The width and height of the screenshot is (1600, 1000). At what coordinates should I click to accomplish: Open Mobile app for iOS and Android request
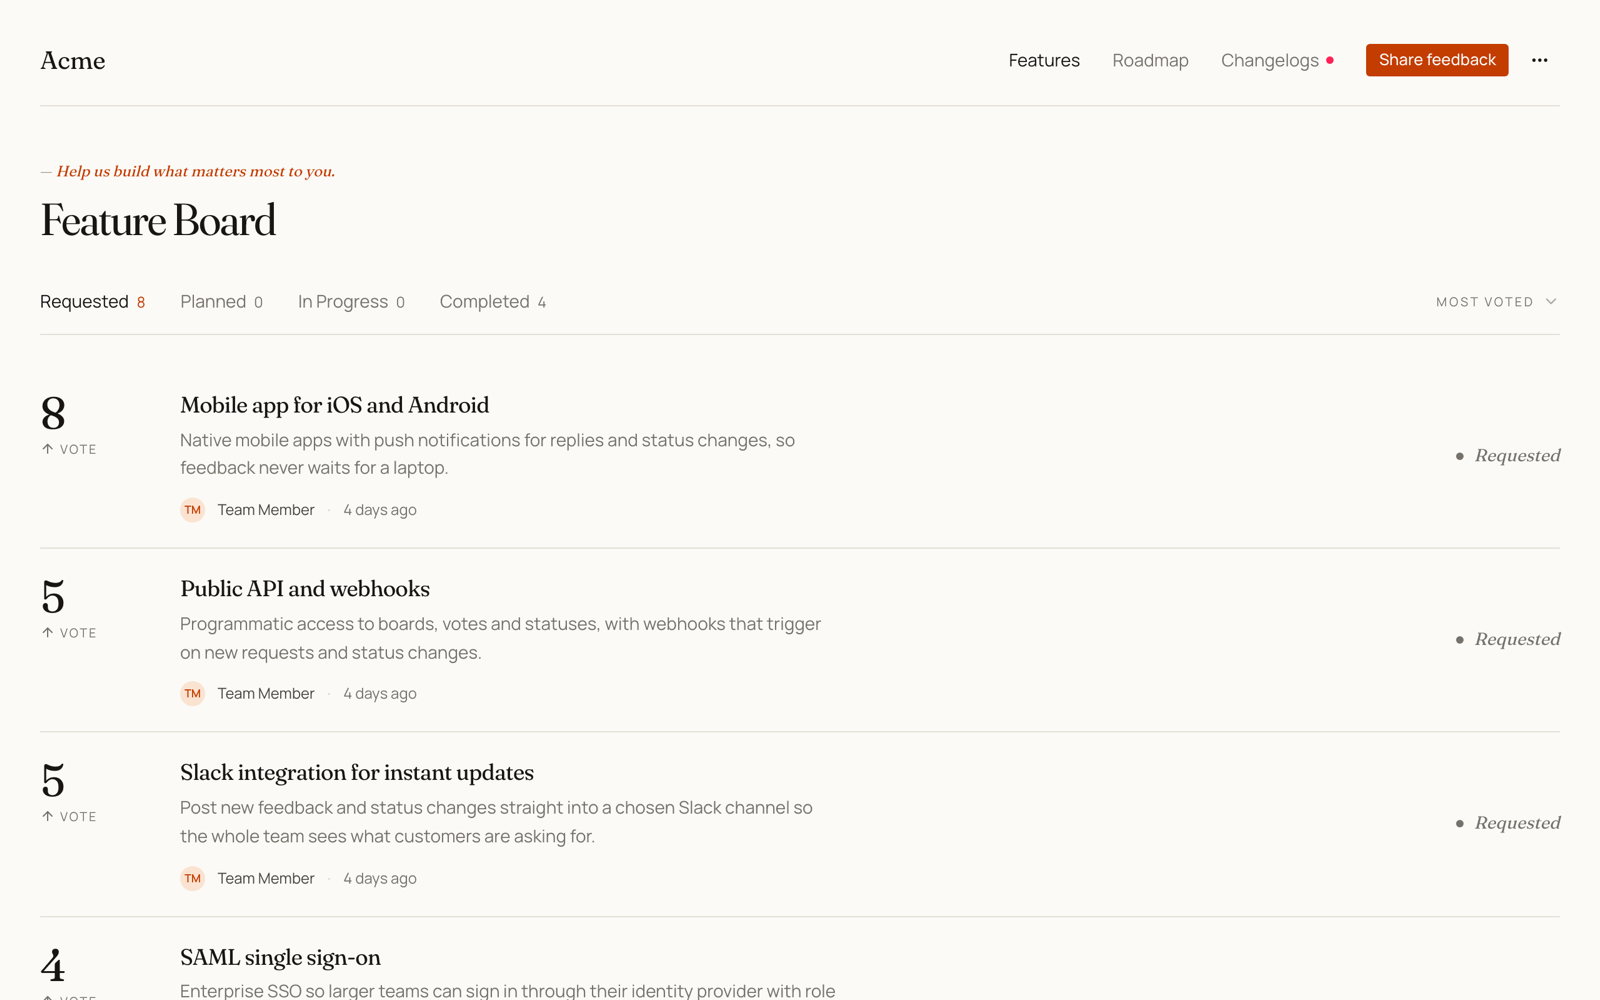coord(334,405)
